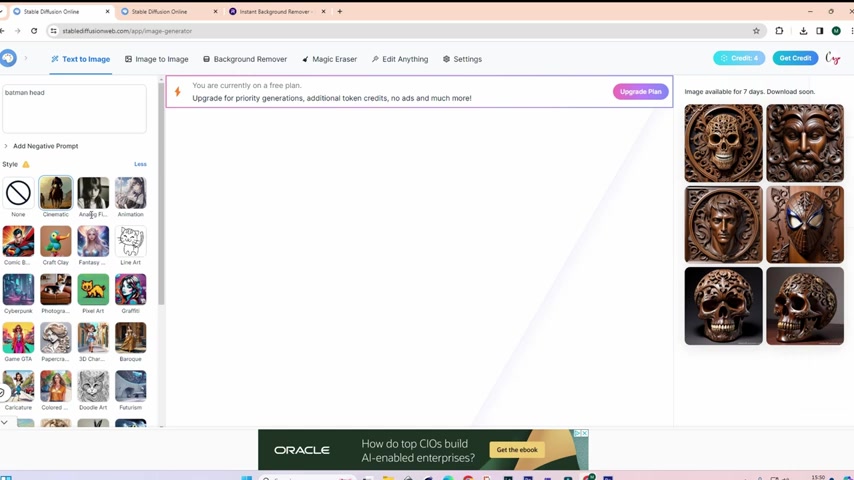Click the collapse chevron at sidebar bottom
Image resolution: width=854 pixels, height=480 pixels.
click(x=4, y=422)
